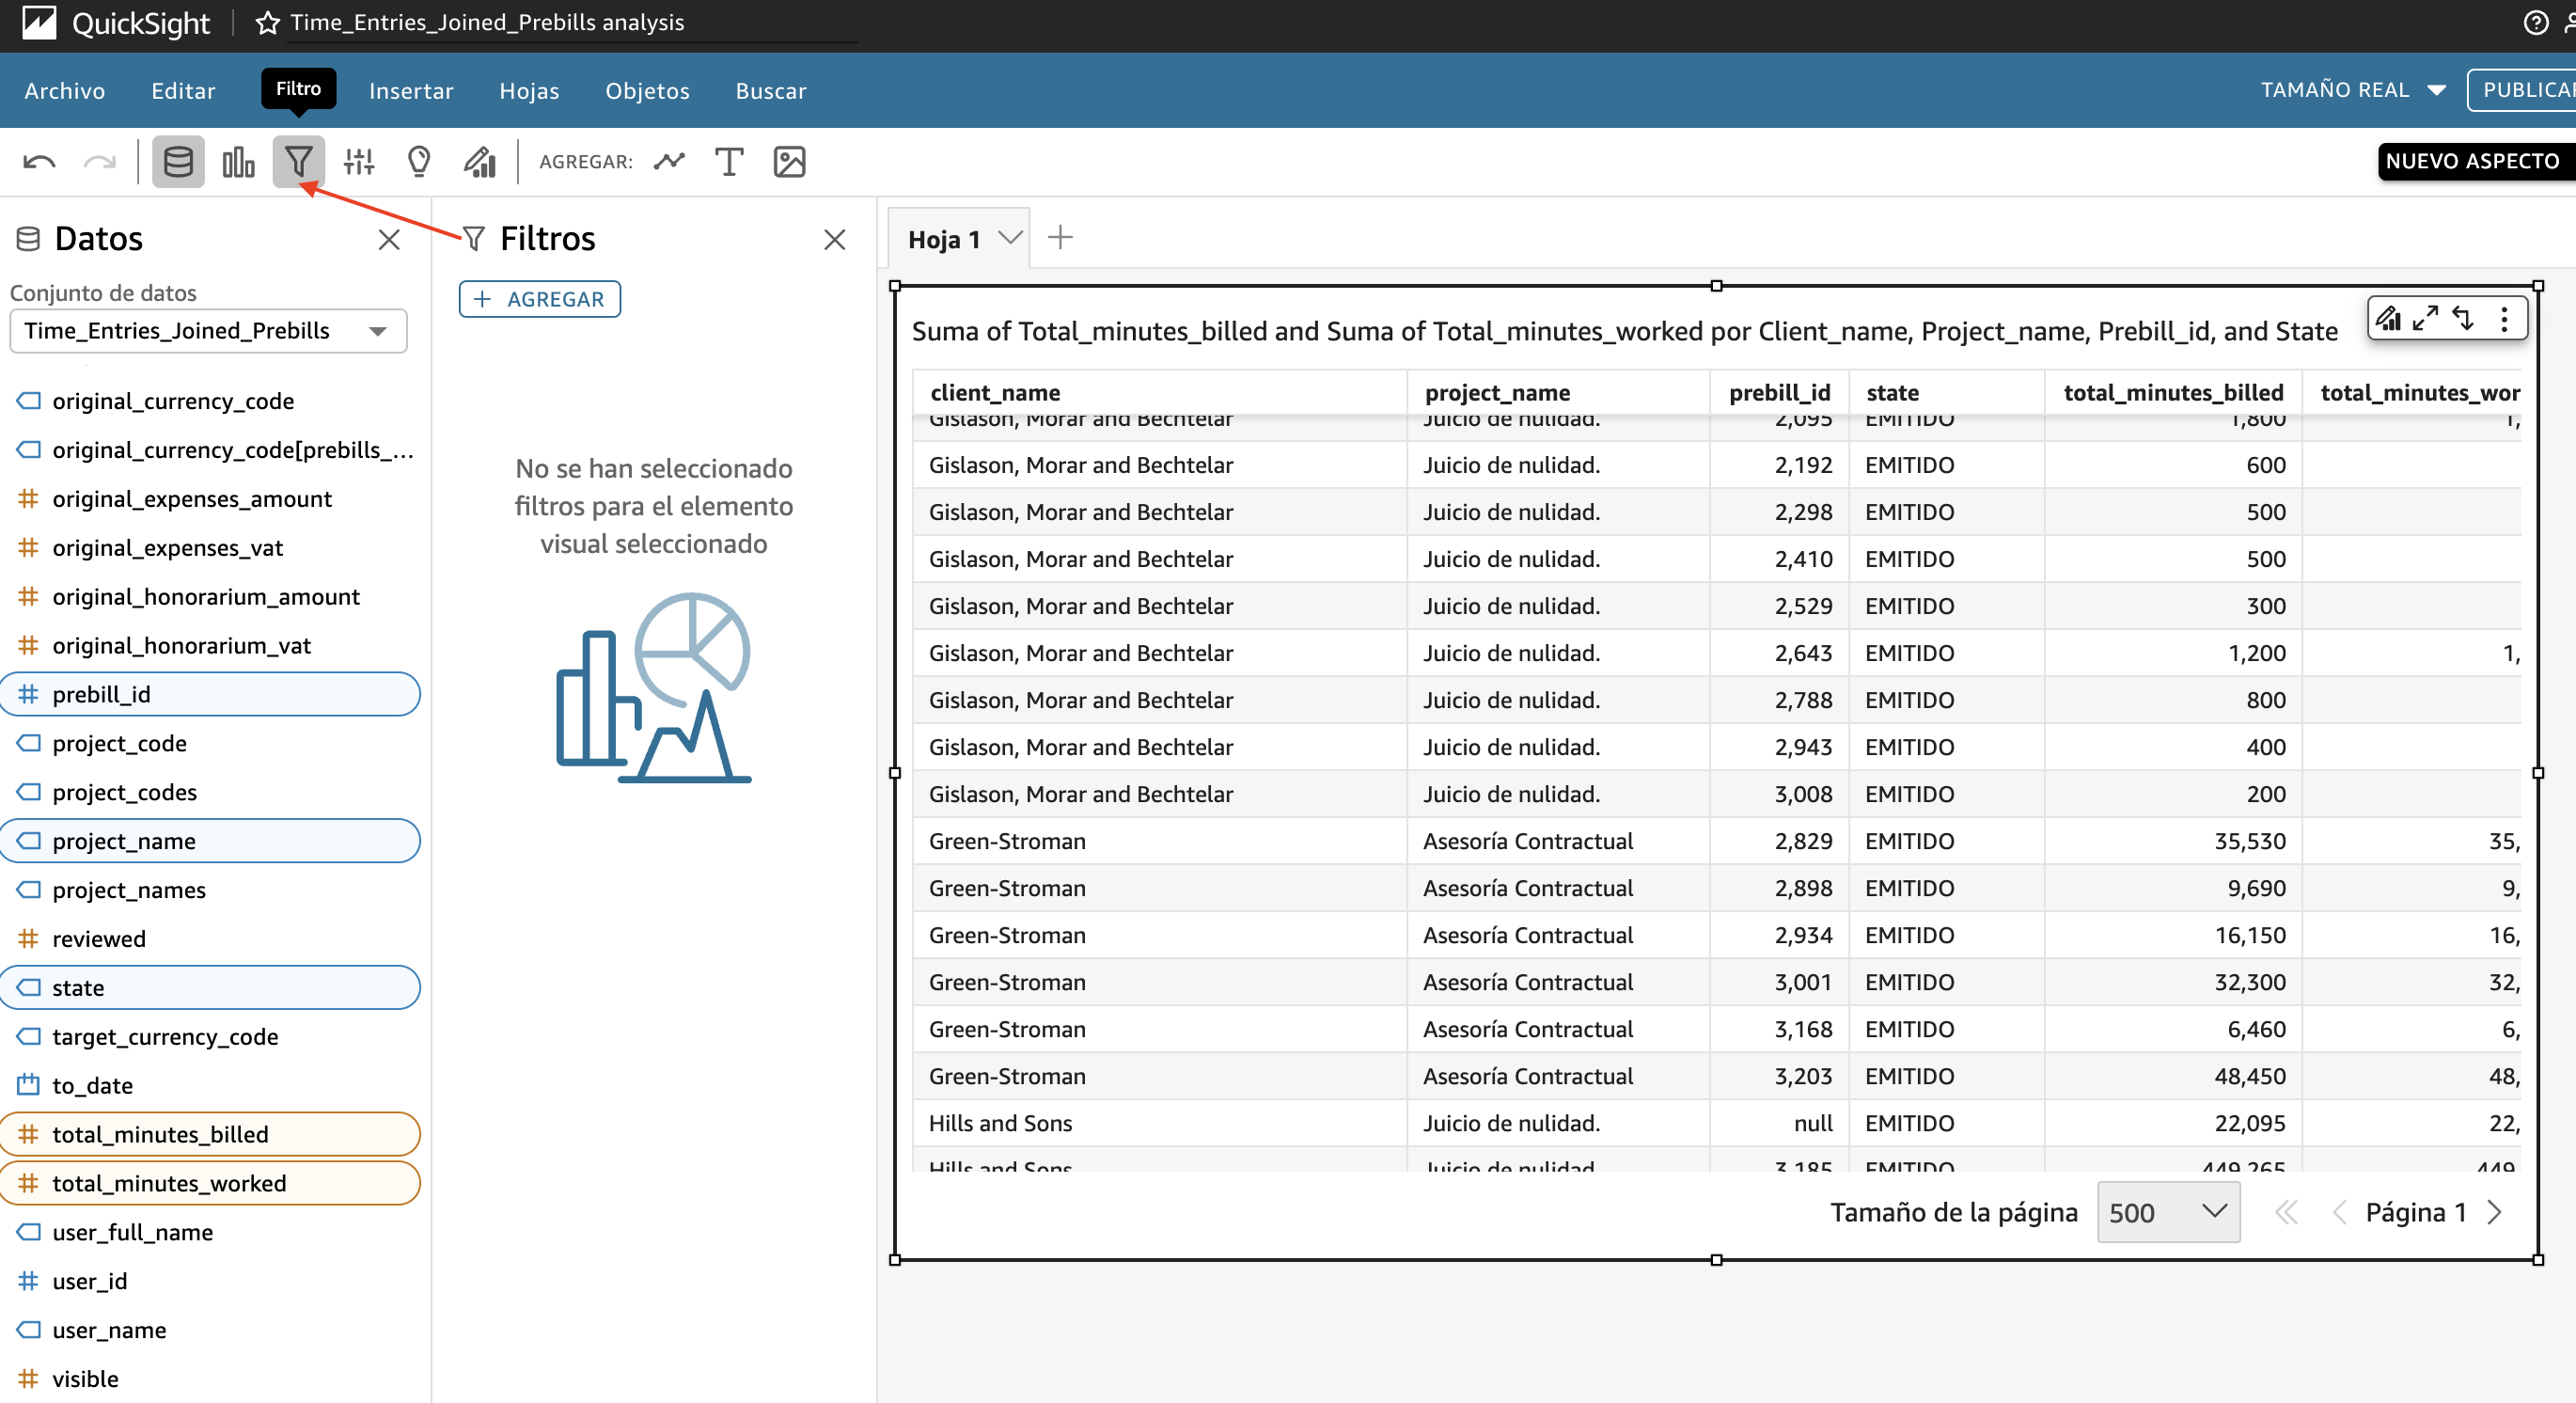The image size is (2576, 1403).
Task: Add an image with picture icon
Action: pos(790,161)
